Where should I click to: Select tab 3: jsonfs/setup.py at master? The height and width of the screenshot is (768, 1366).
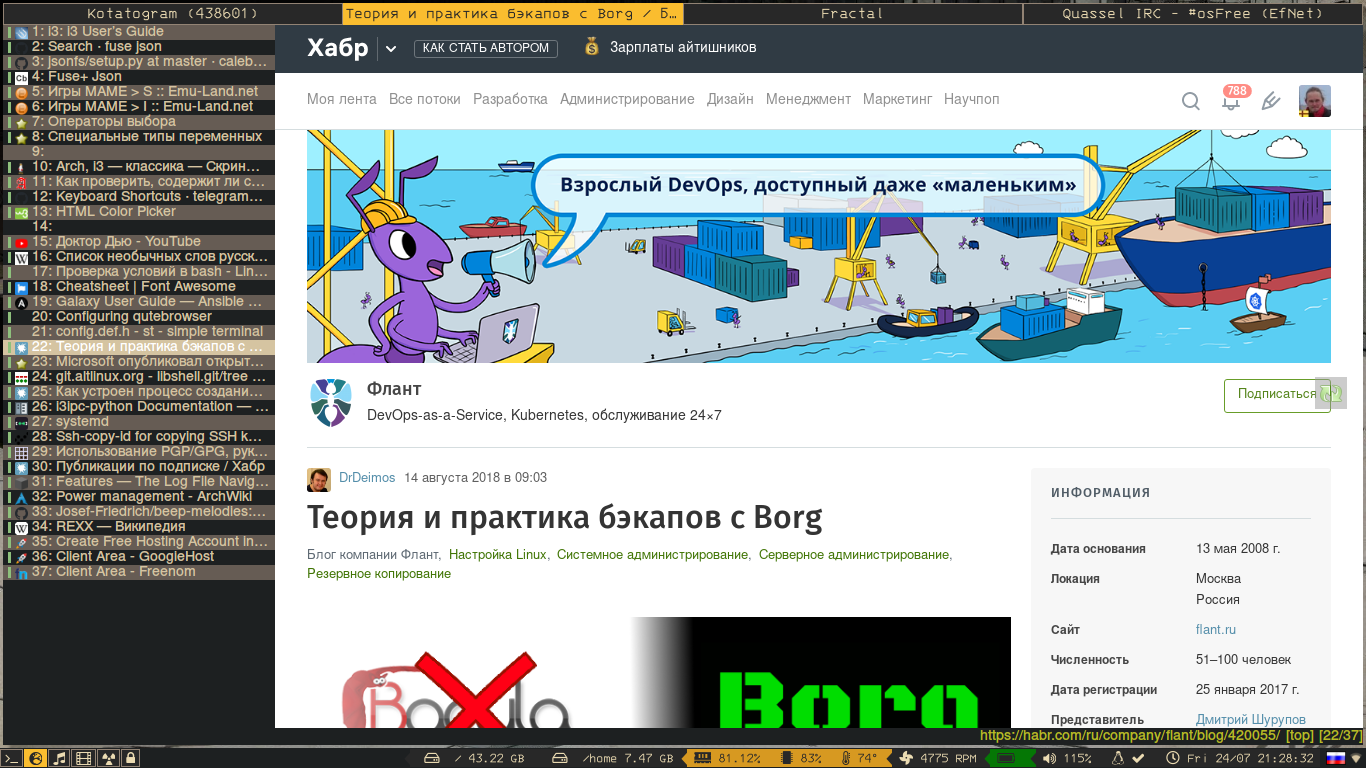140,62
